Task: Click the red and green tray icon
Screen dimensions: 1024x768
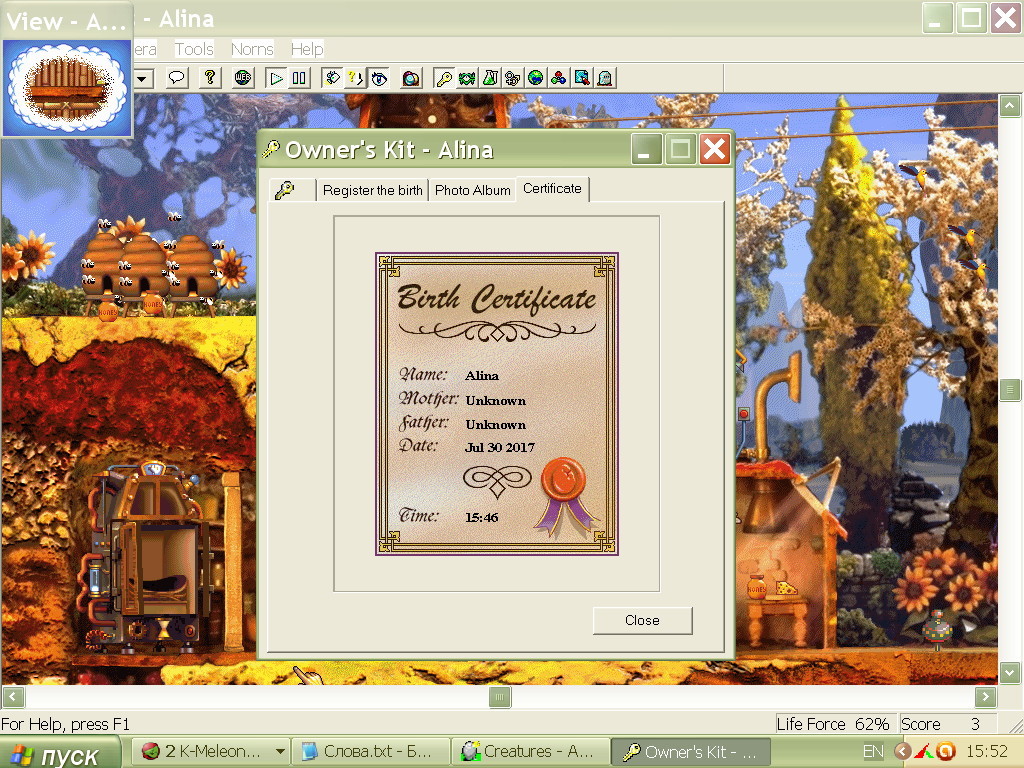Action: pyautogui.click(x=924, y=752)
